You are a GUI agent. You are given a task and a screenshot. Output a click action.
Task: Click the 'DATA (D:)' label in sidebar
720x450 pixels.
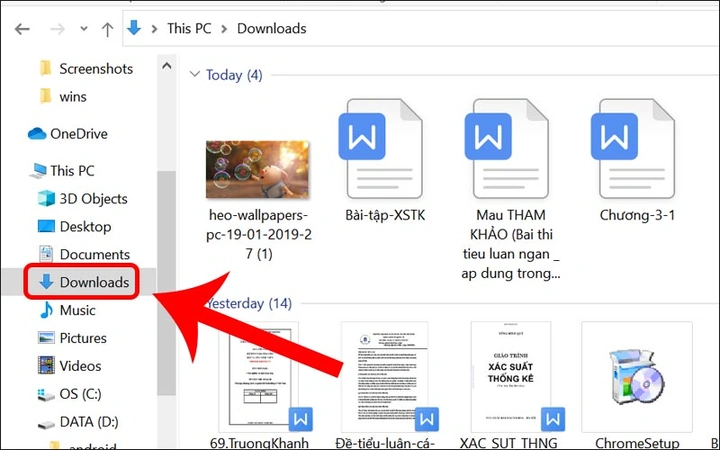click(89, 422)
